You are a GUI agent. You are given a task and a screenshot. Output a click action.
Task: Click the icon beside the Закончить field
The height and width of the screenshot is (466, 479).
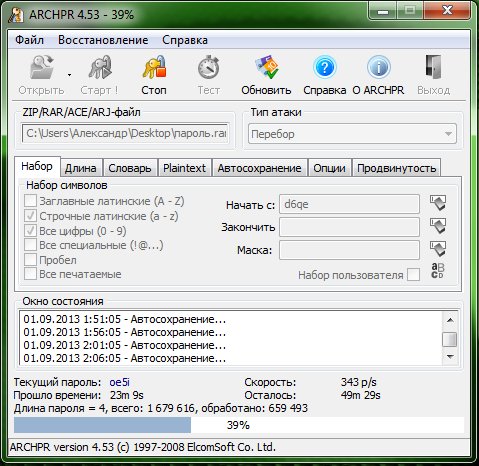pos(438,226)
